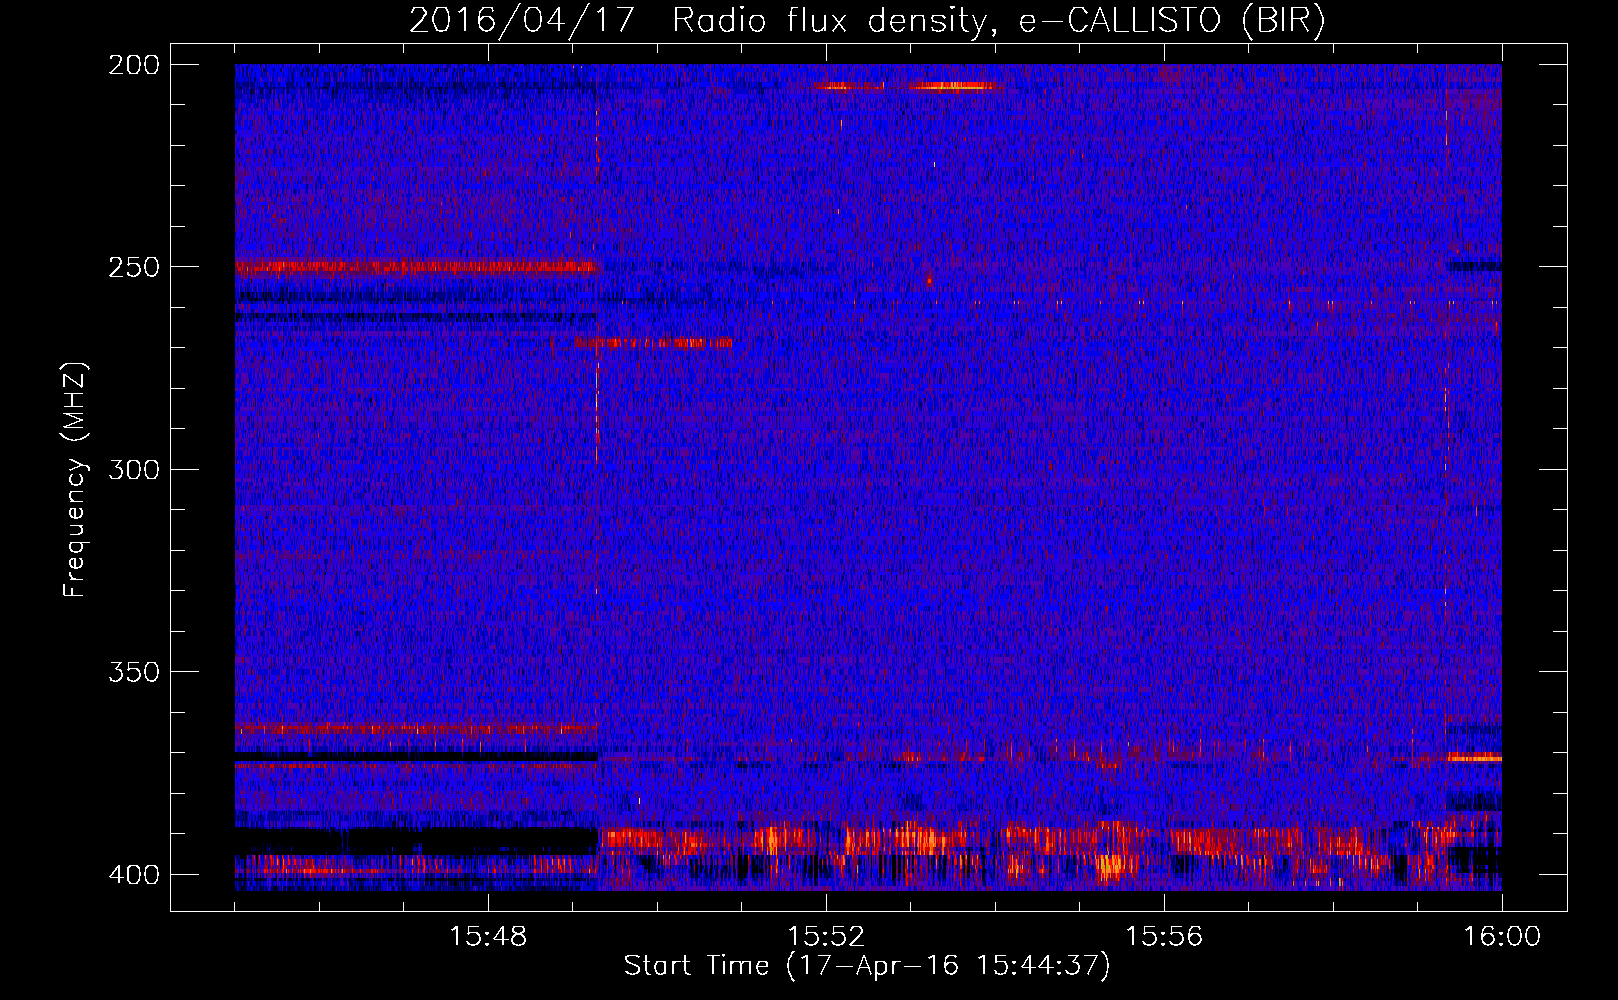1618x1000 pixels.
Task: Click the bright orange streak near 205 MHz
Action: (x=952, y=86)
